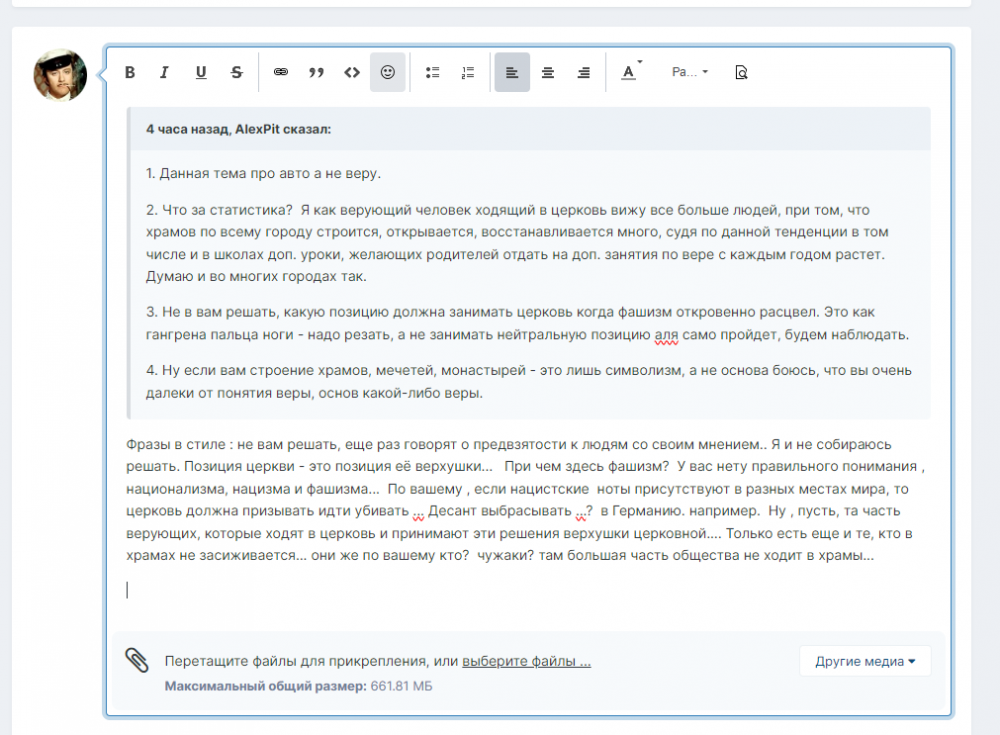Toggle italic text formatting
The image size is (1000, 735).
165,72
